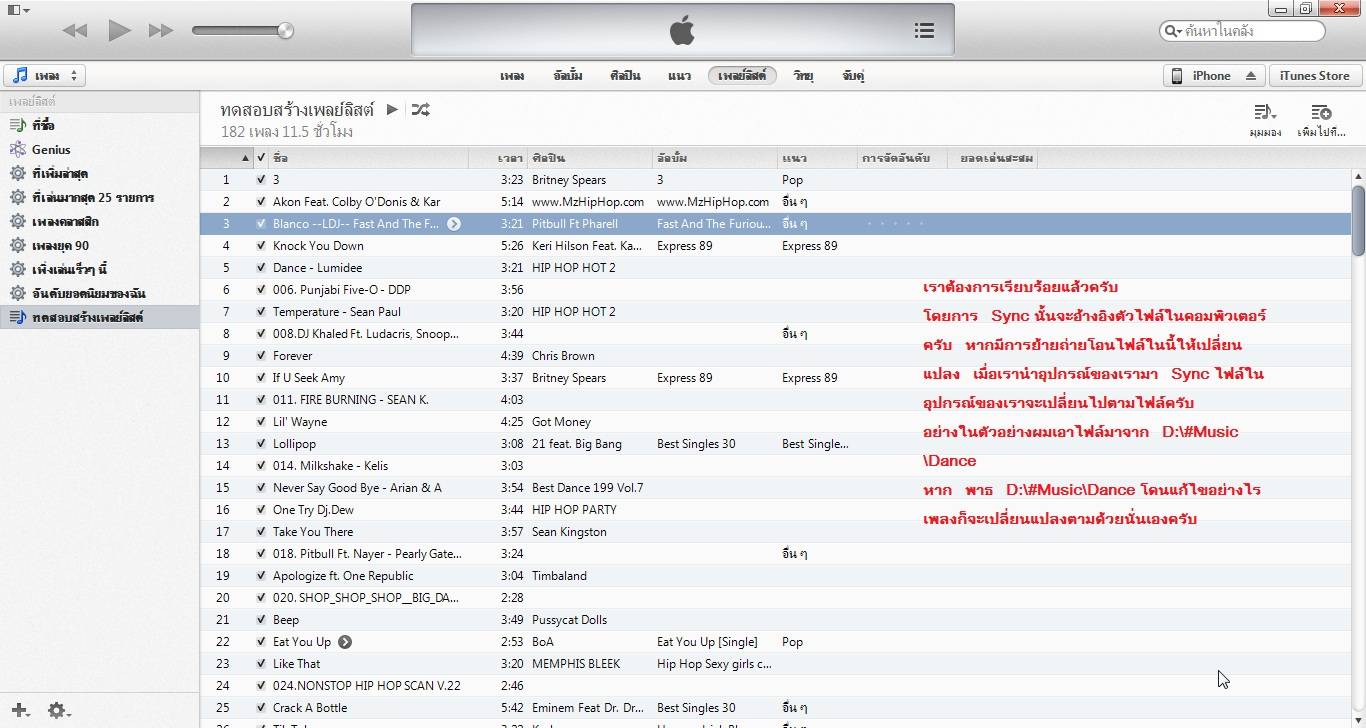Click the add playlist plus button

coord(20,711)
